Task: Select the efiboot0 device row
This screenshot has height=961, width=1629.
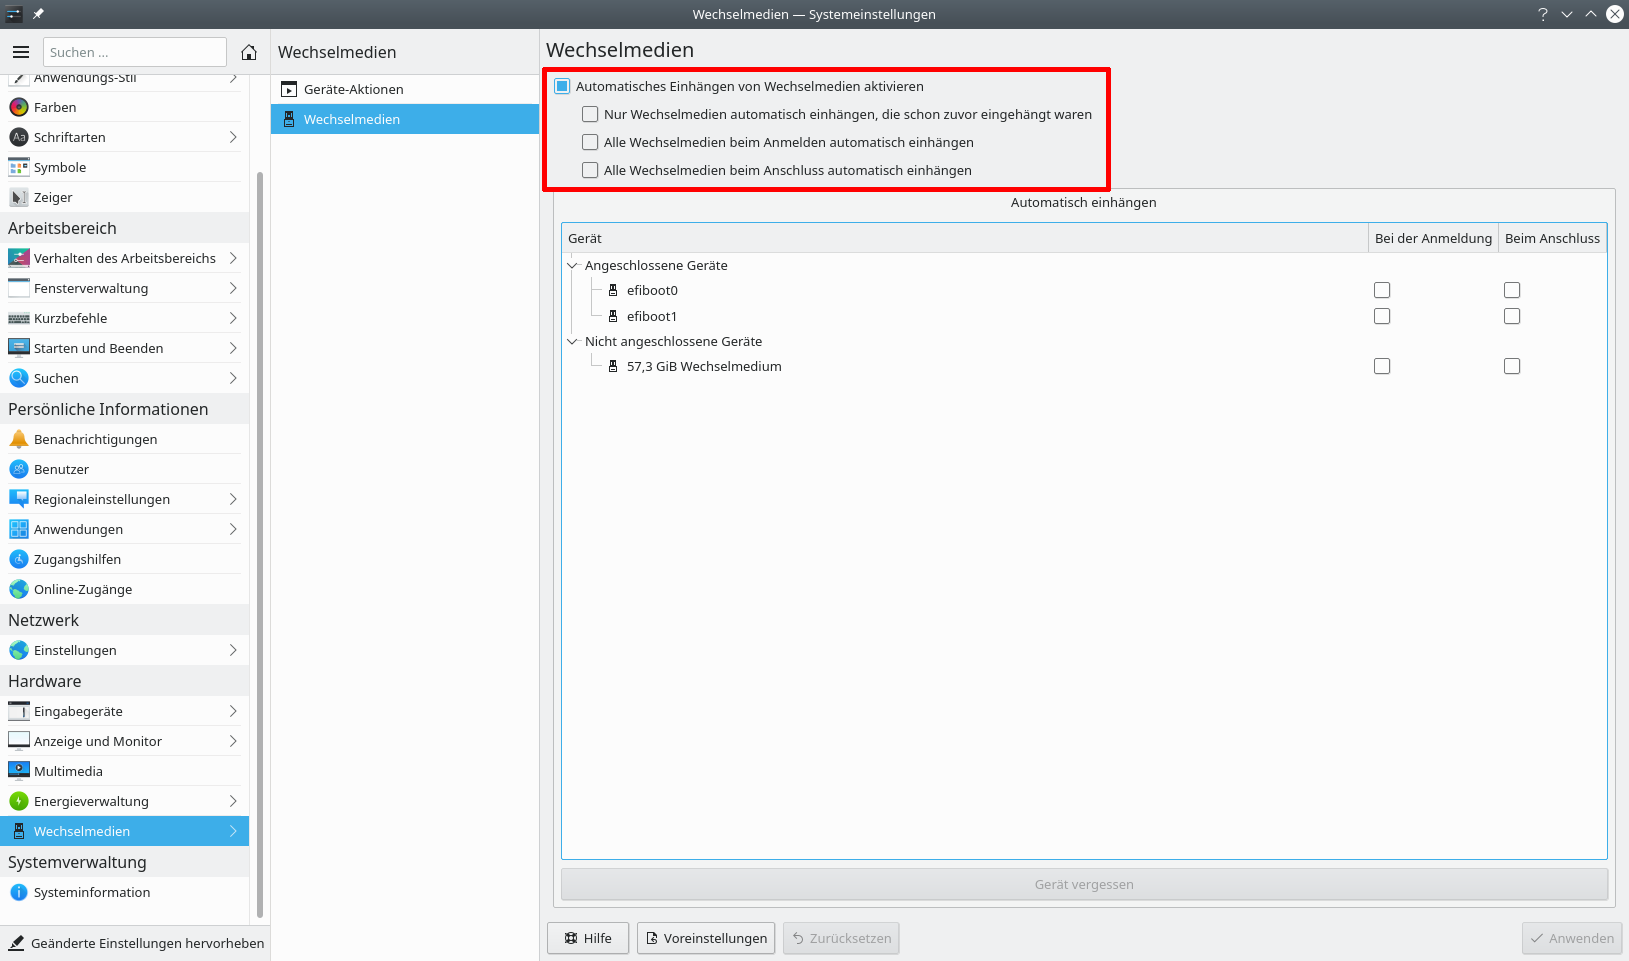Action: [1084, 290]
